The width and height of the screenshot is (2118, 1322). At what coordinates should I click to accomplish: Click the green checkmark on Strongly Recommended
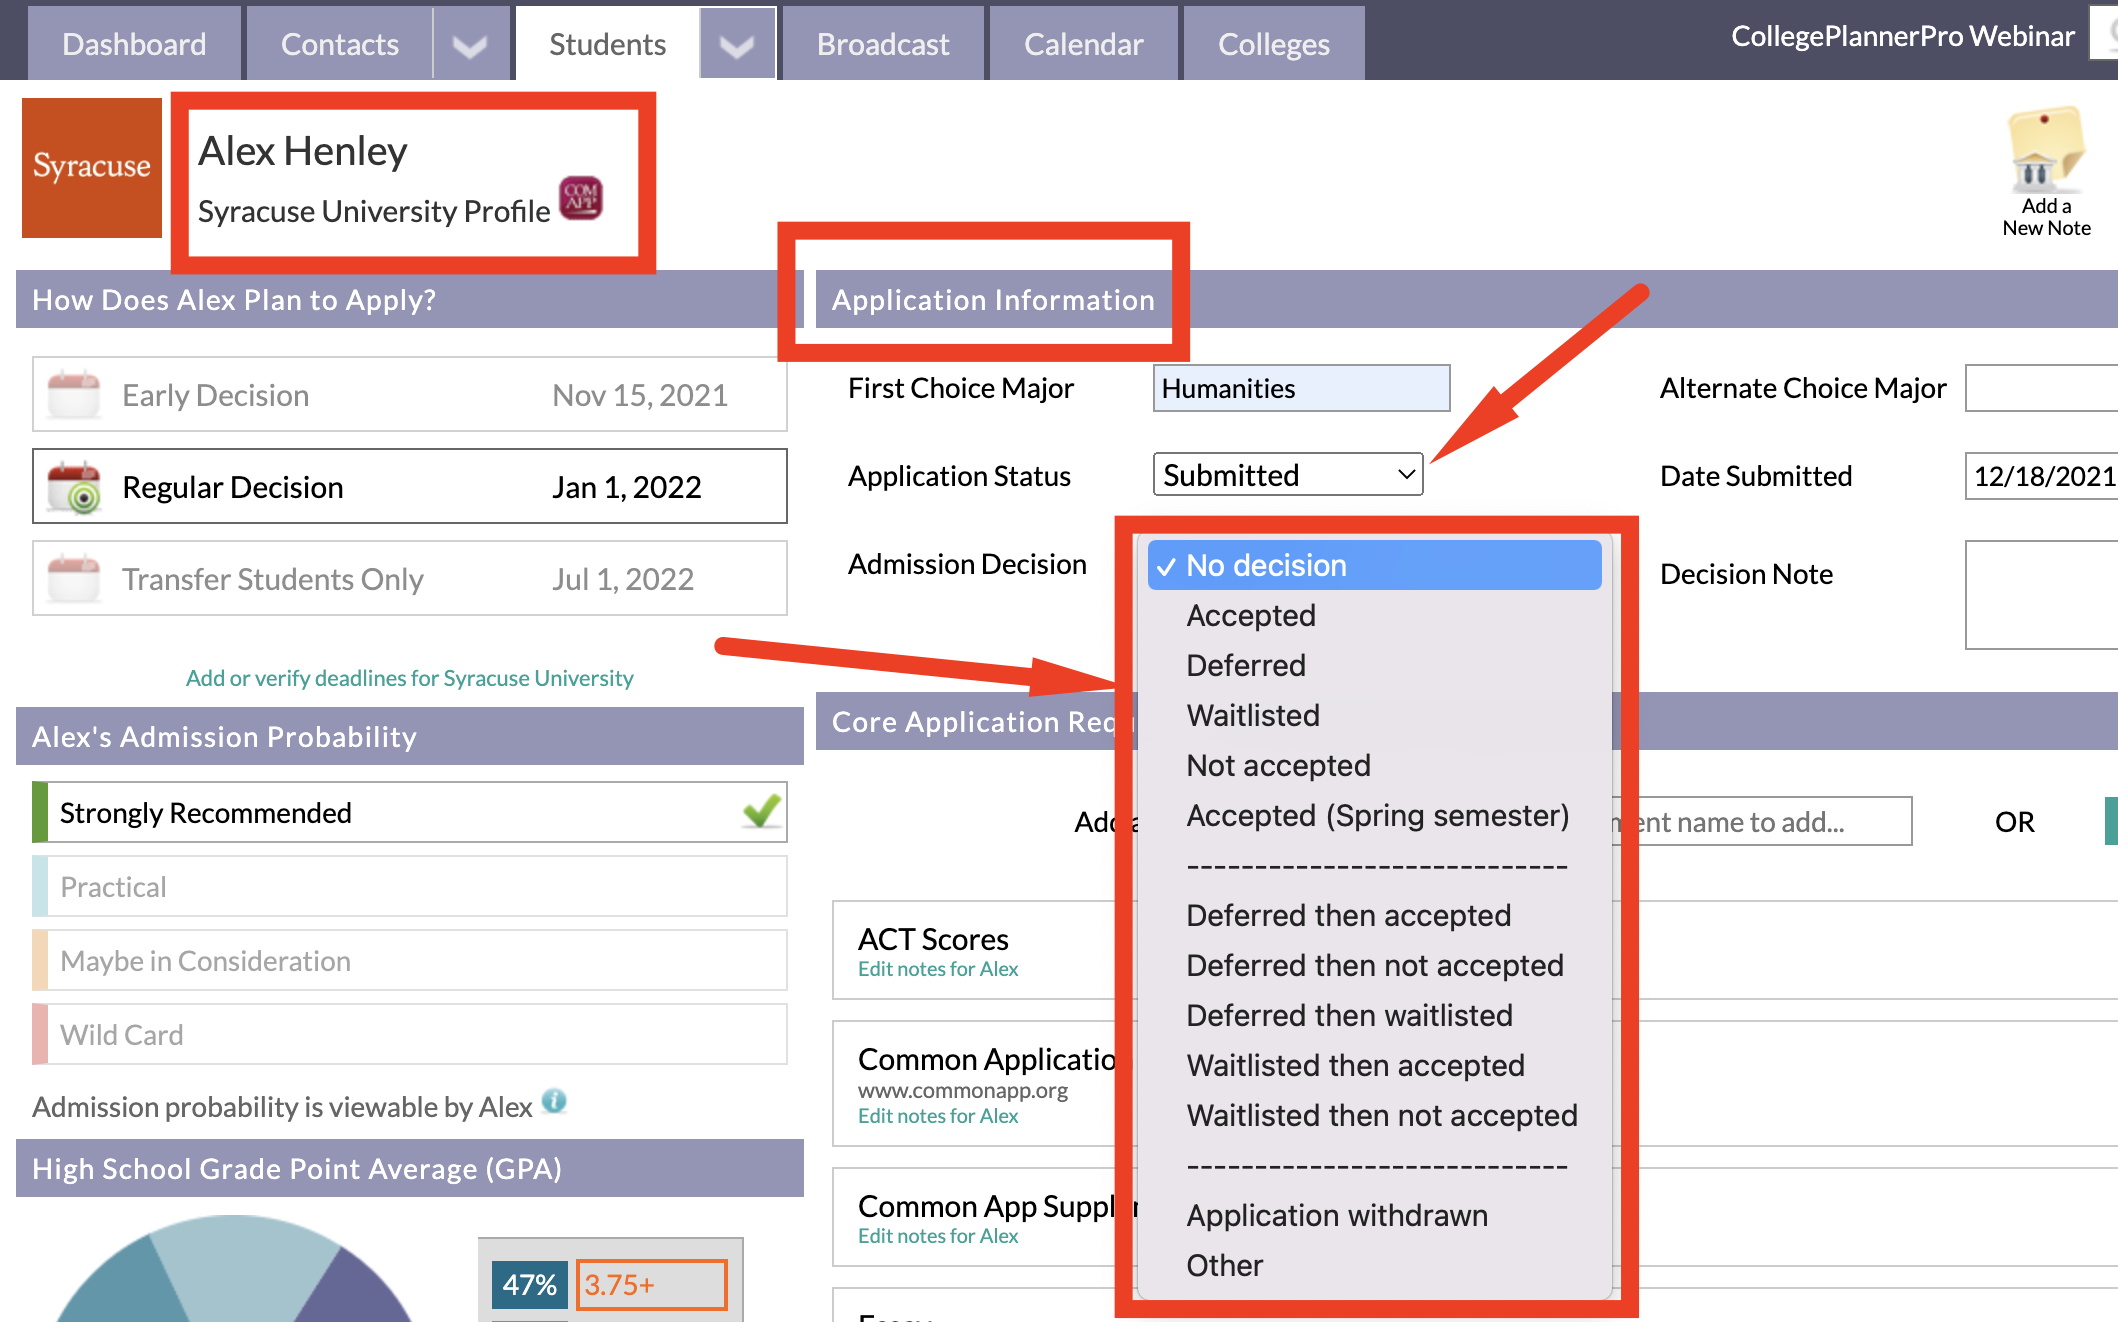click(x=762, y=810)
